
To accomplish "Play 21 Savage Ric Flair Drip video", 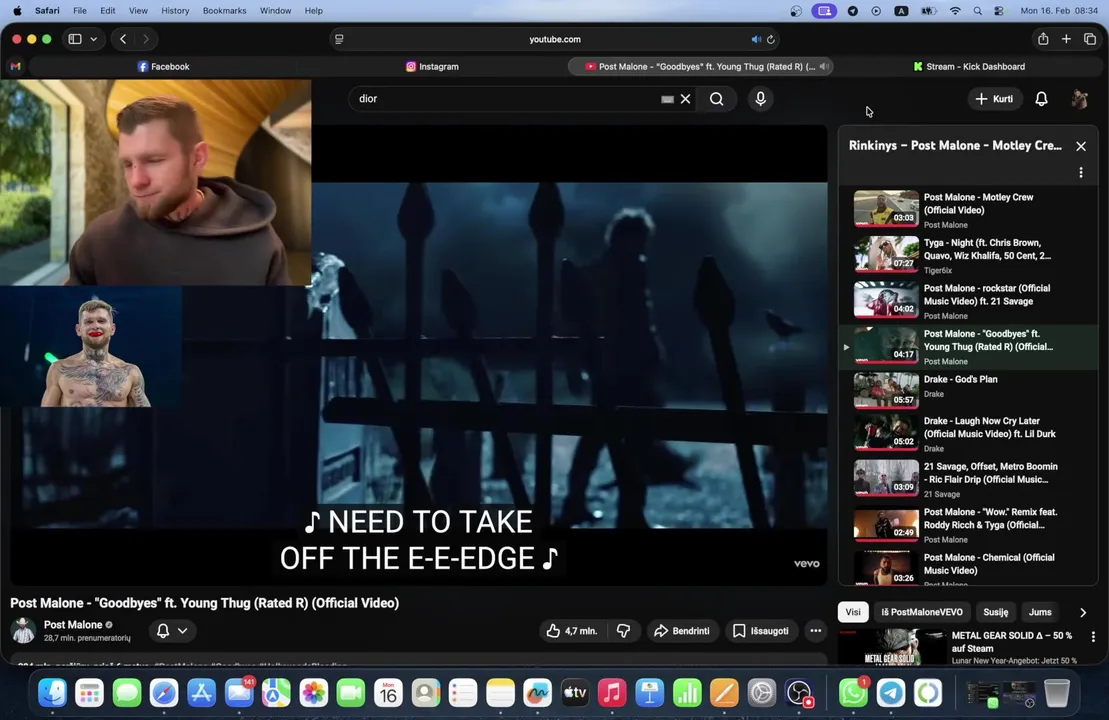I will point(966,480).
